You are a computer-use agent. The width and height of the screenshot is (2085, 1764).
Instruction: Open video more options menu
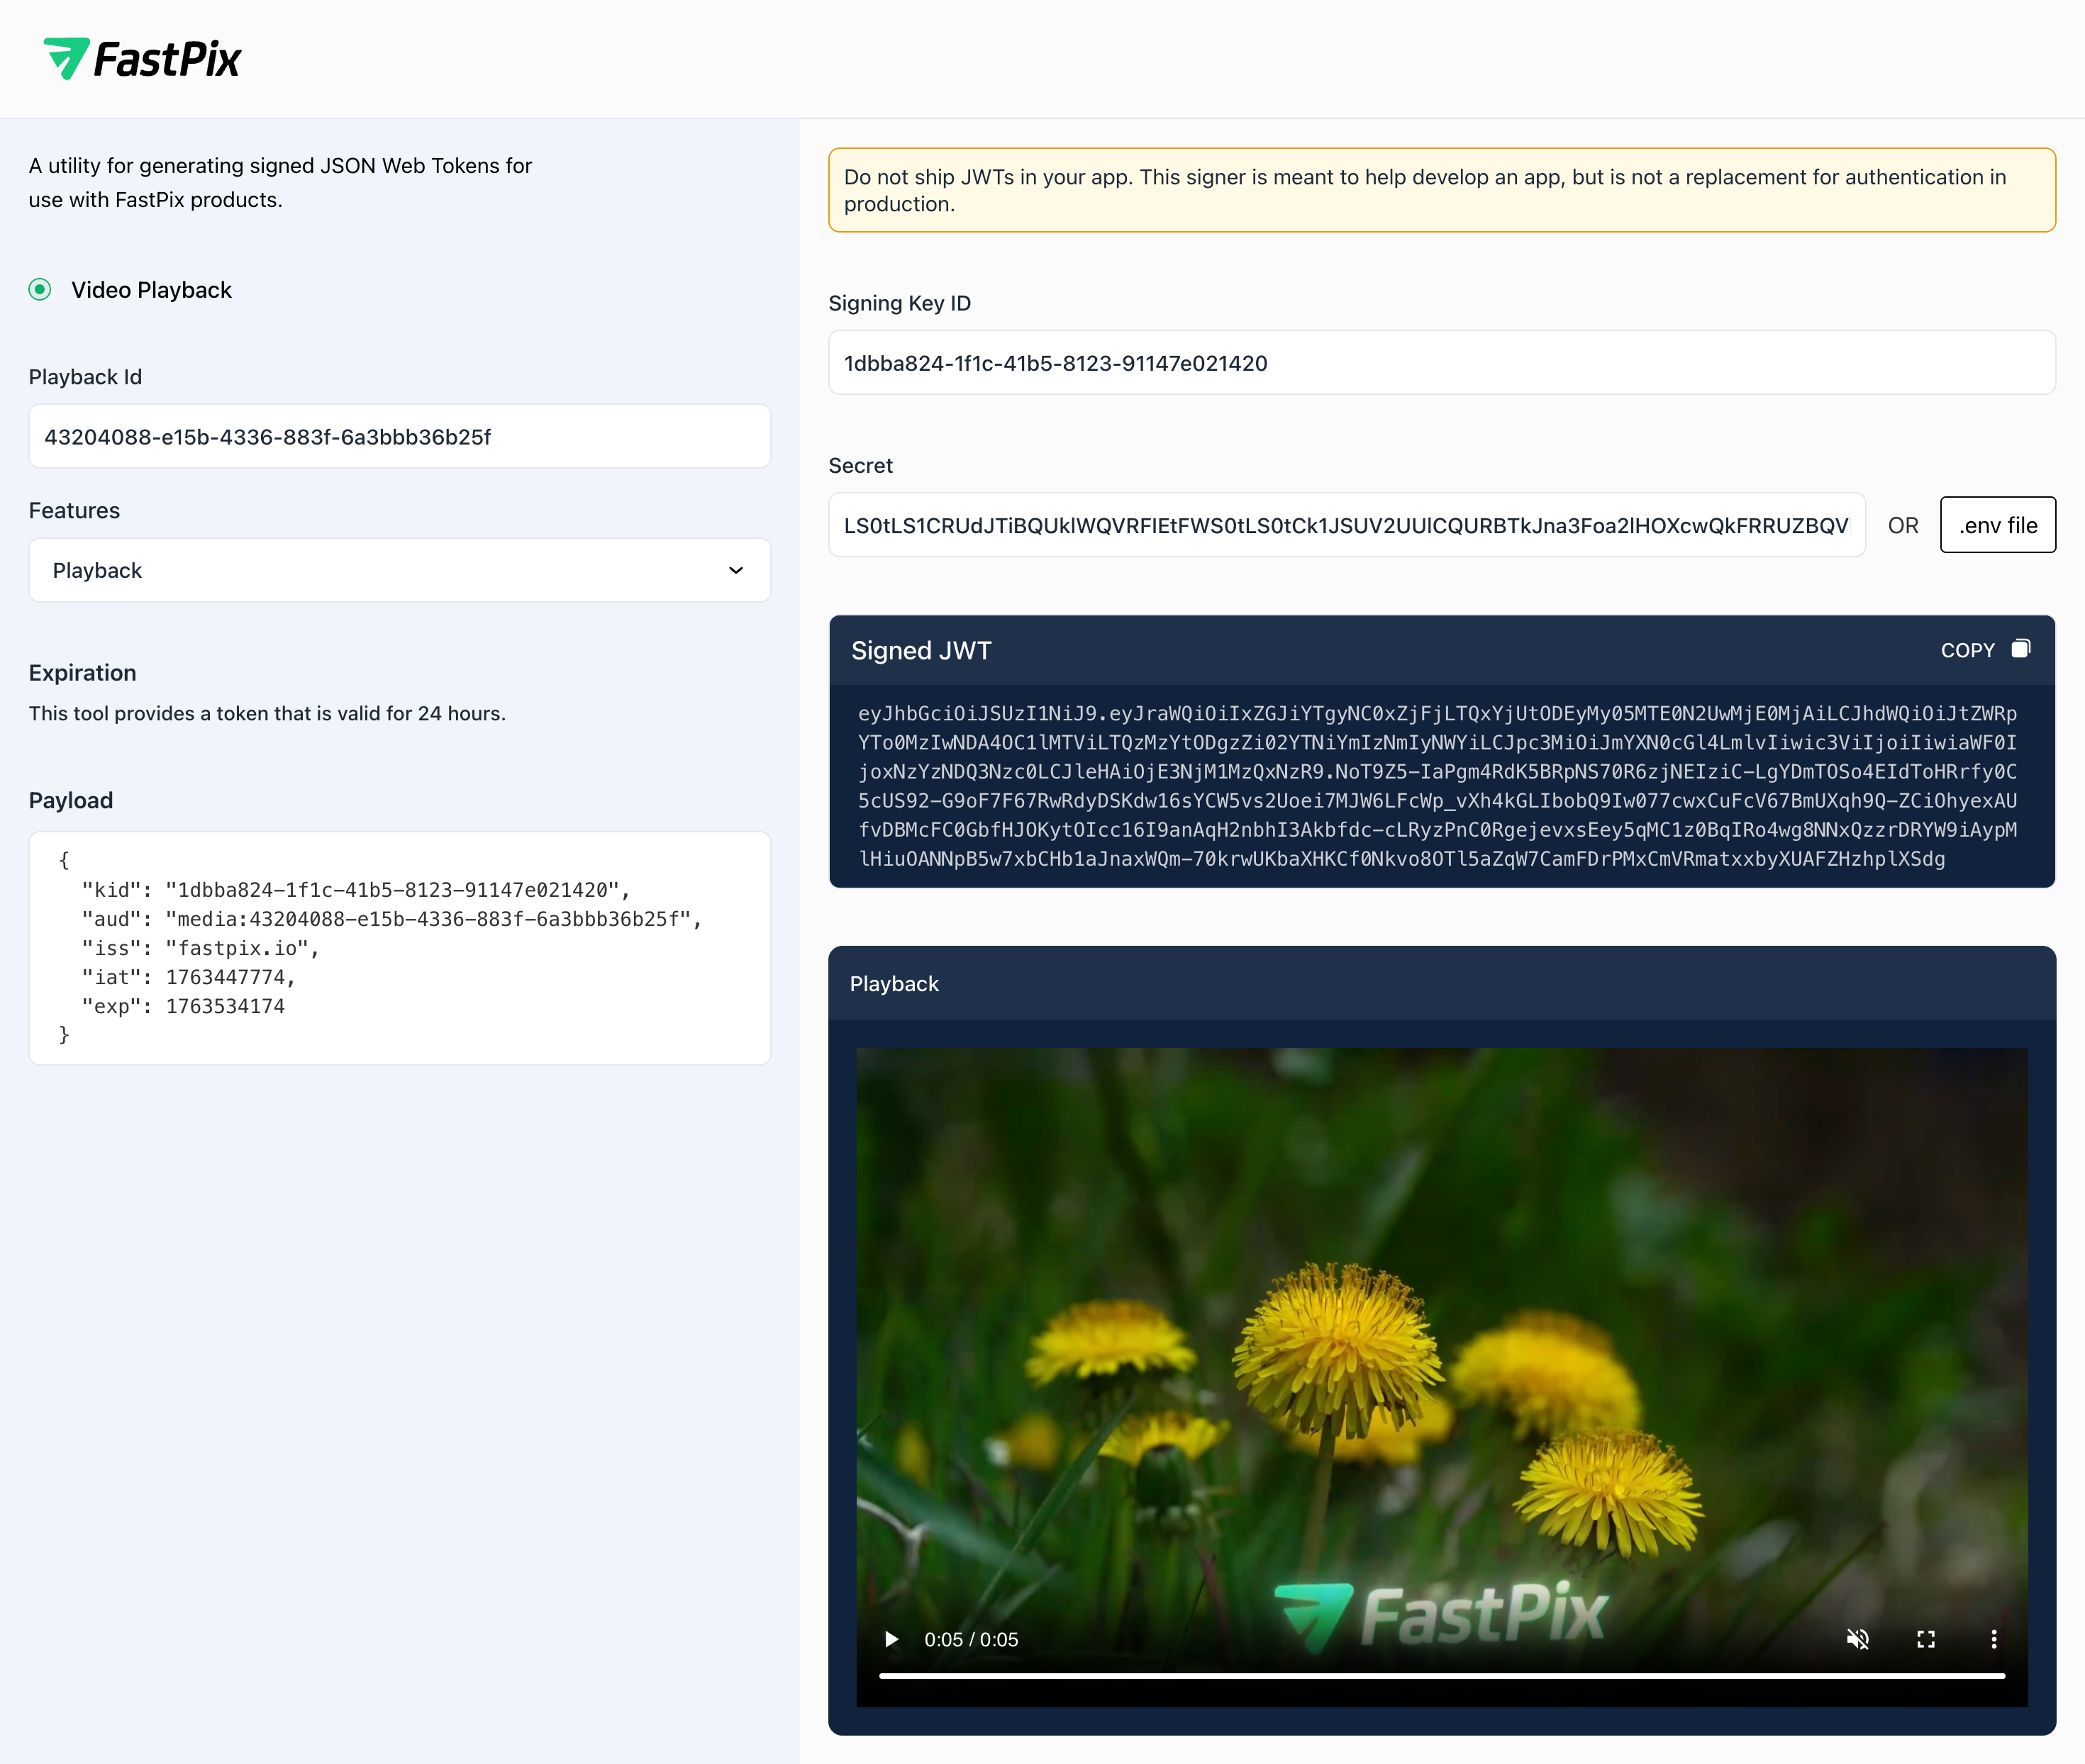(x=1993, y=1639)
